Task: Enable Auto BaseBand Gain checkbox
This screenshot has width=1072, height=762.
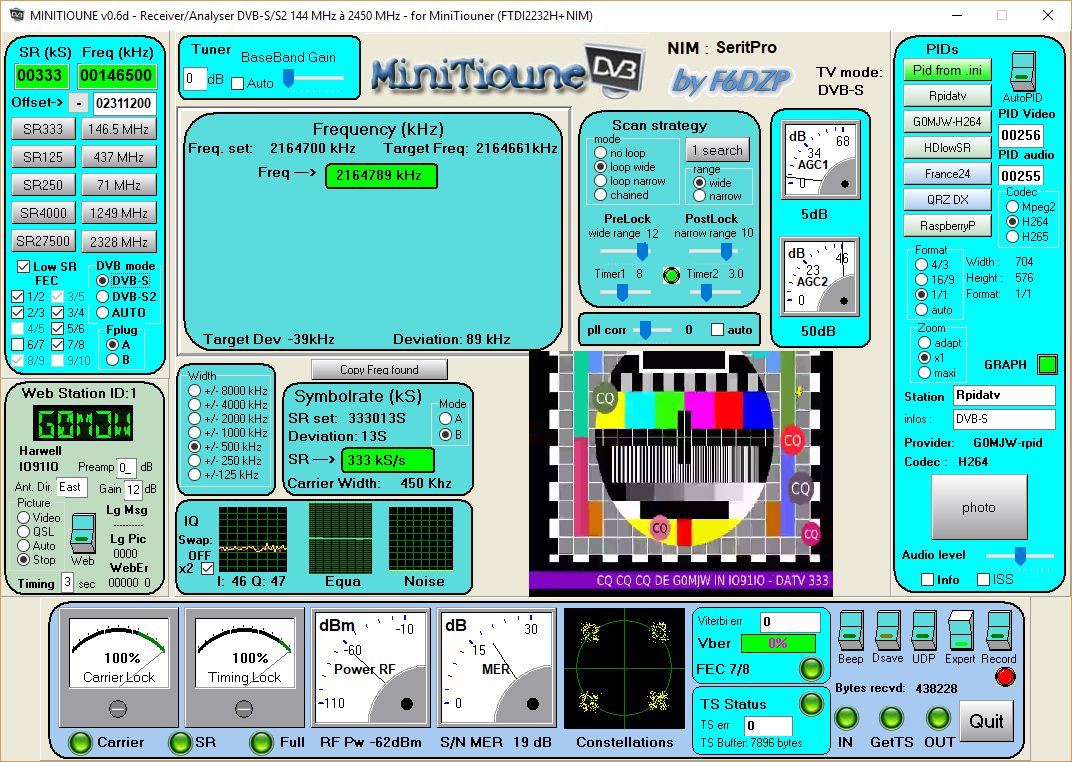Action: 237,83
